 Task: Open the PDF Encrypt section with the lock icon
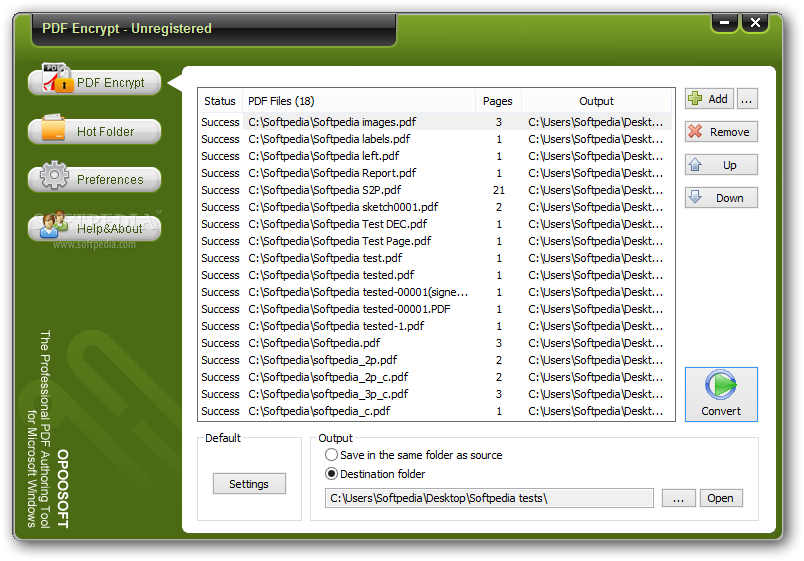(95, 82)
